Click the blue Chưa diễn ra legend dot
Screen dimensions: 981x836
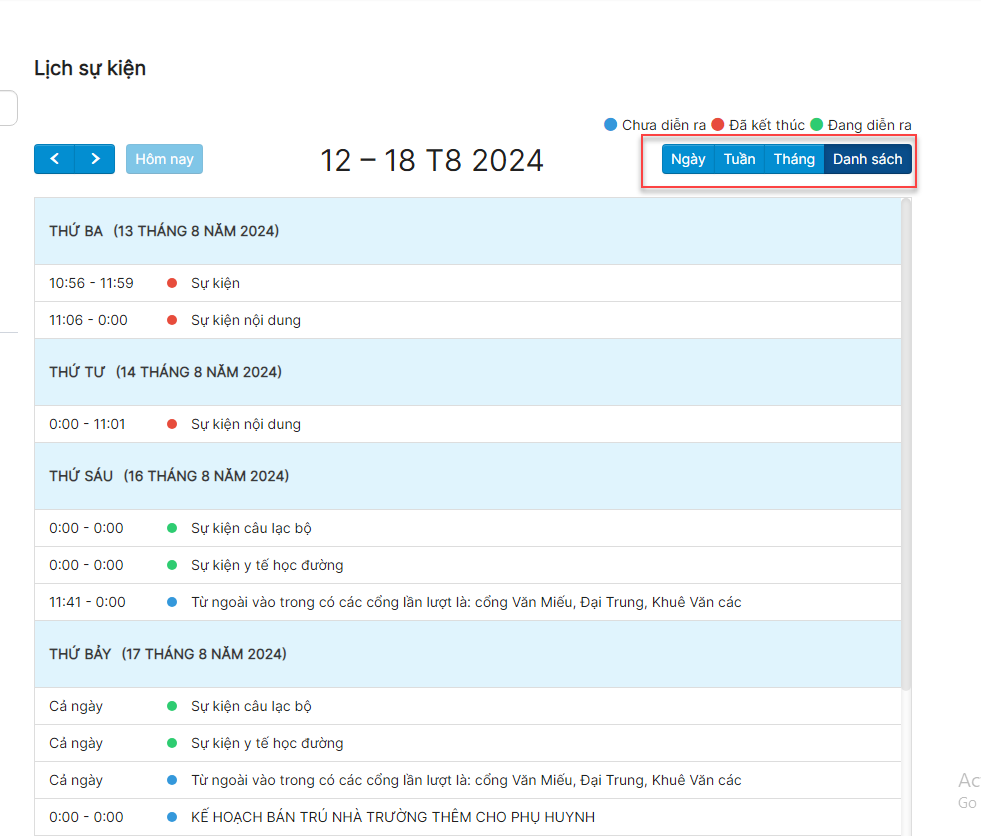611,125
